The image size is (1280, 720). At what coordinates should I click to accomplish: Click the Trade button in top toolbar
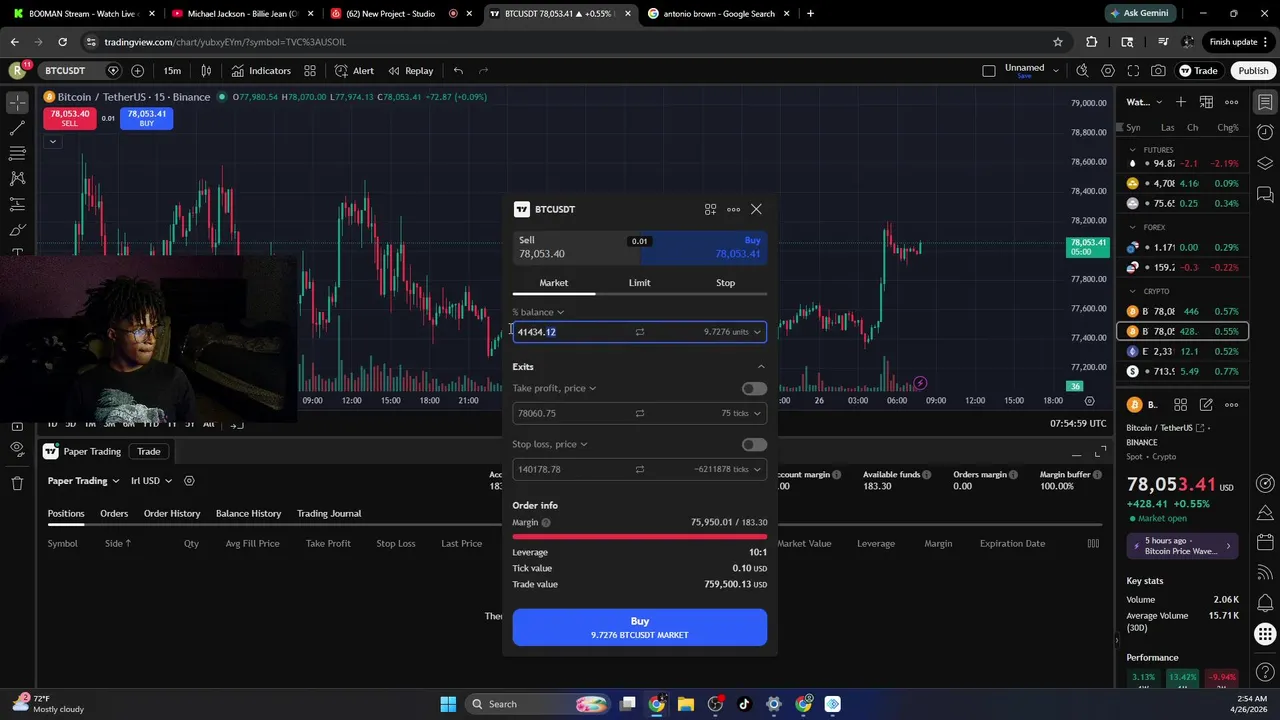(1198, 71)
